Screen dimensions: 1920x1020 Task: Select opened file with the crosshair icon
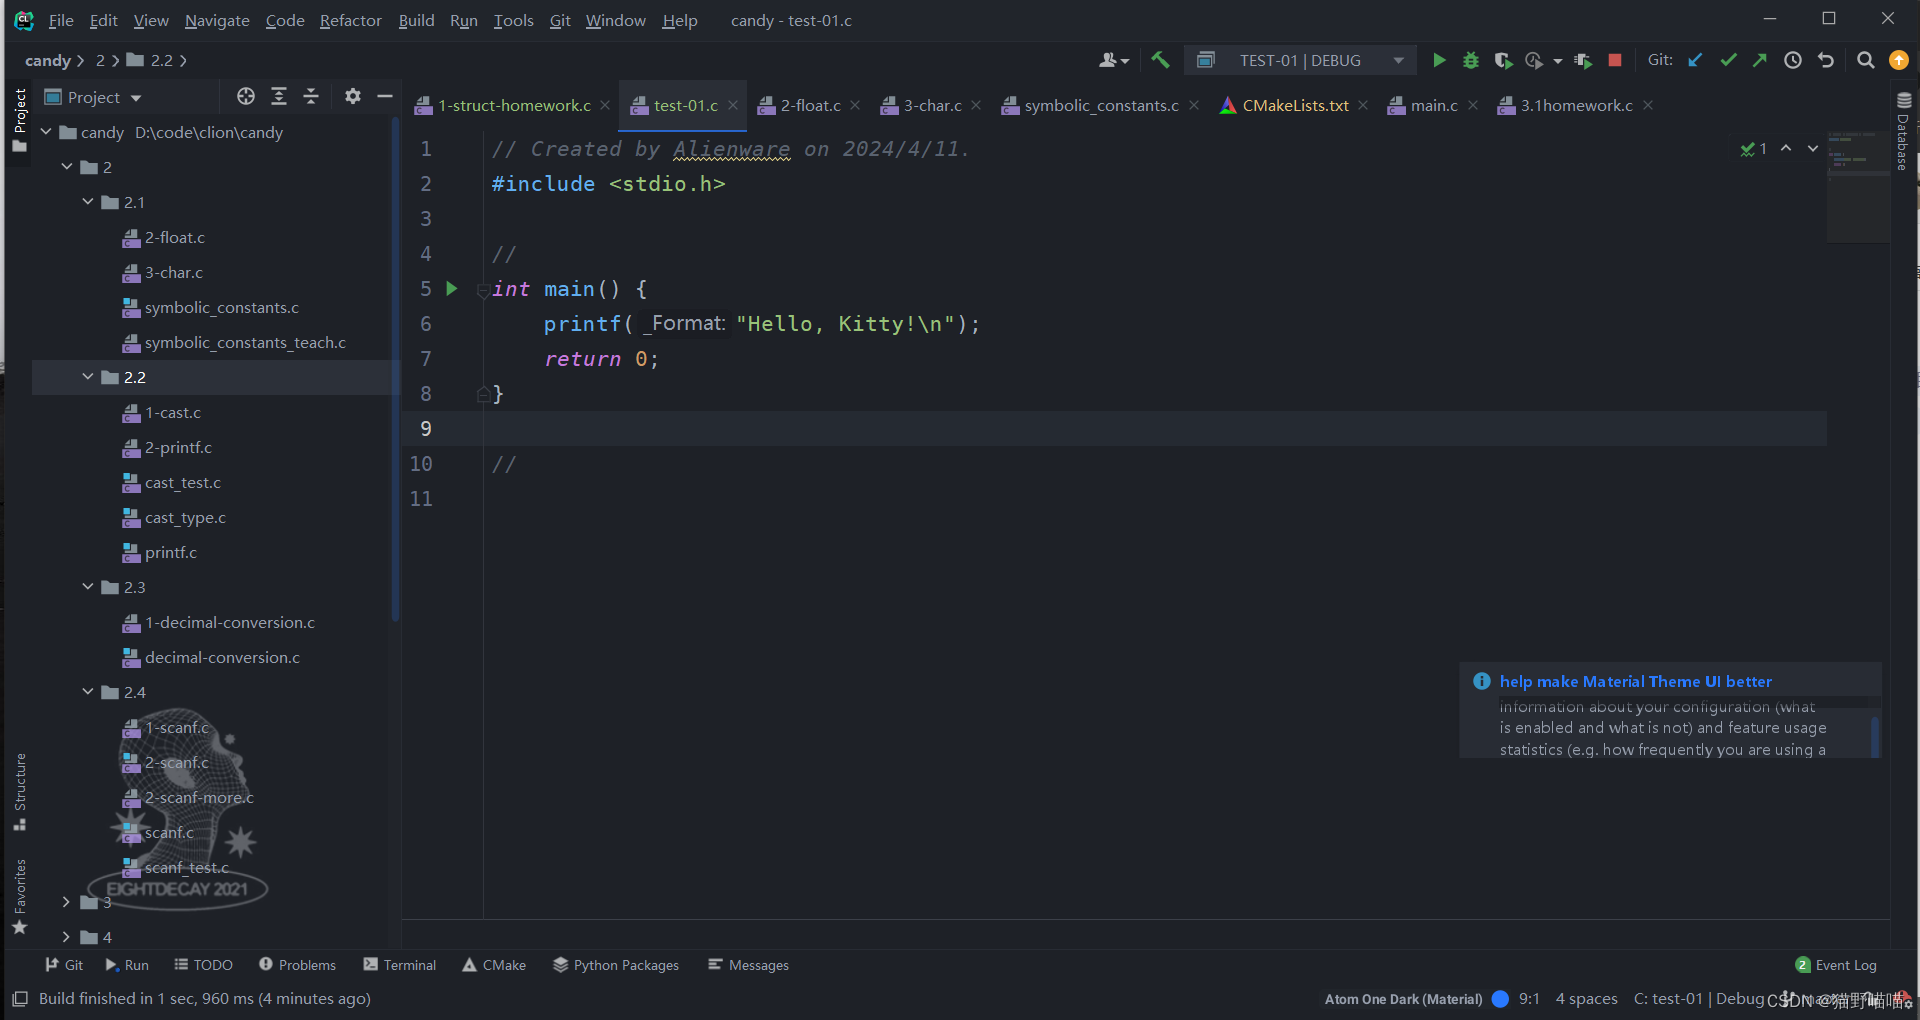coord(245,96)
